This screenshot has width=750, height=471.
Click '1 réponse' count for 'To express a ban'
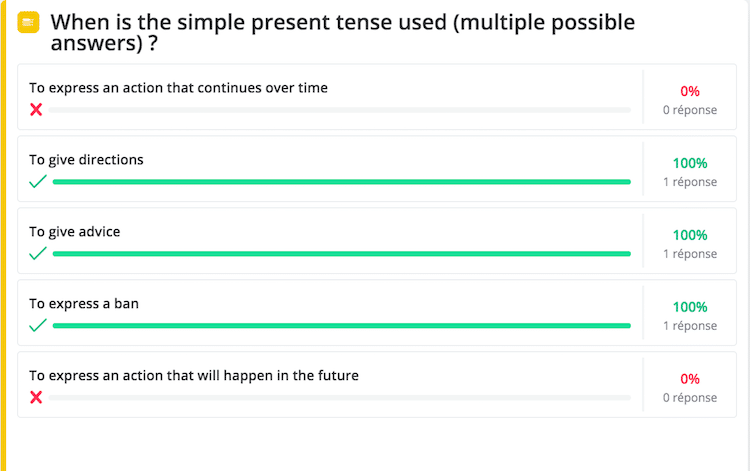coord(690,326)
